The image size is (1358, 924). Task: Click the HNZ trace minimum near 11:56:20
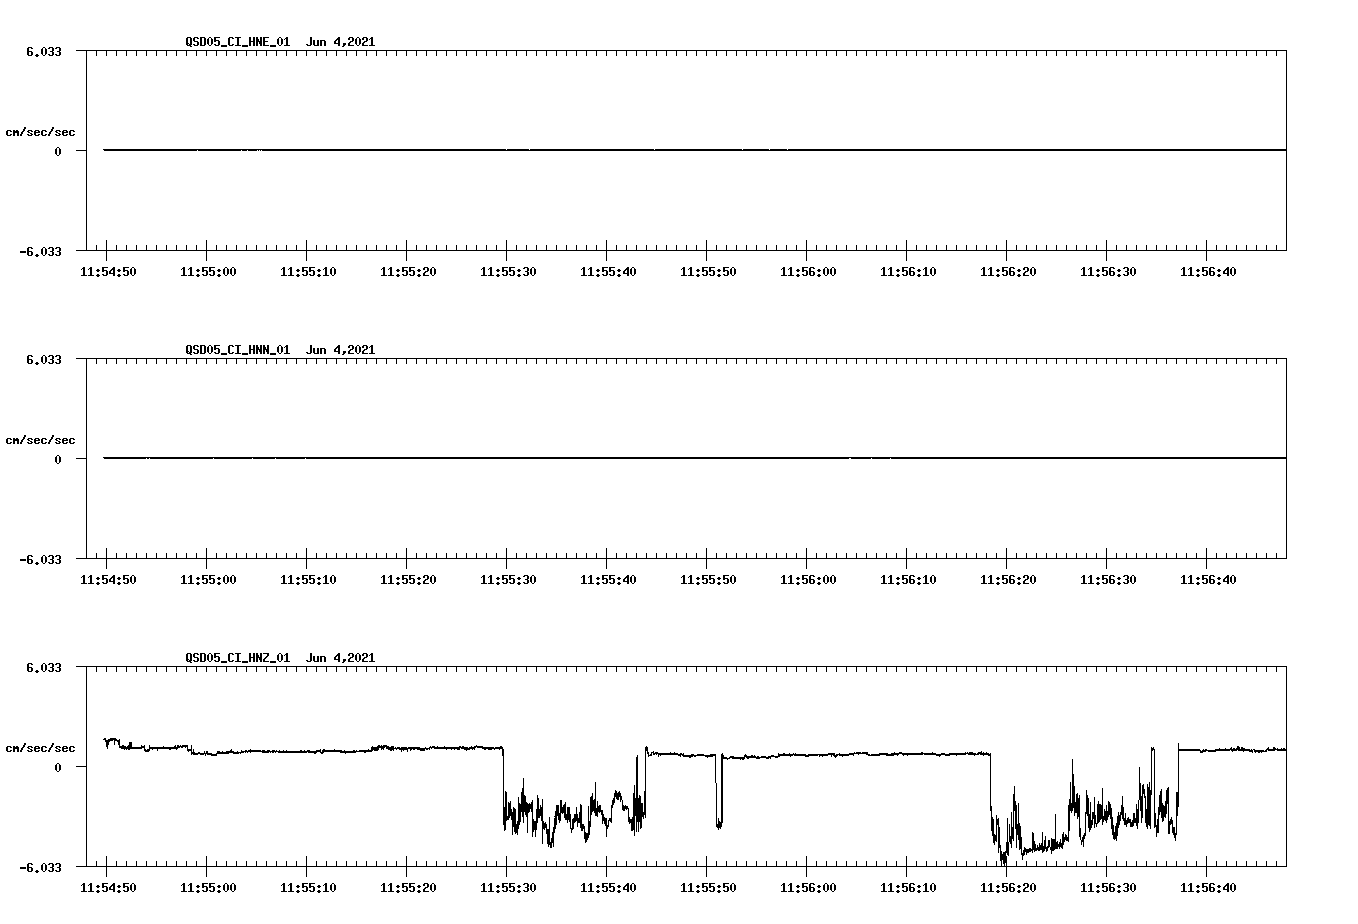pyautogui.click(x=1004, y=858)
